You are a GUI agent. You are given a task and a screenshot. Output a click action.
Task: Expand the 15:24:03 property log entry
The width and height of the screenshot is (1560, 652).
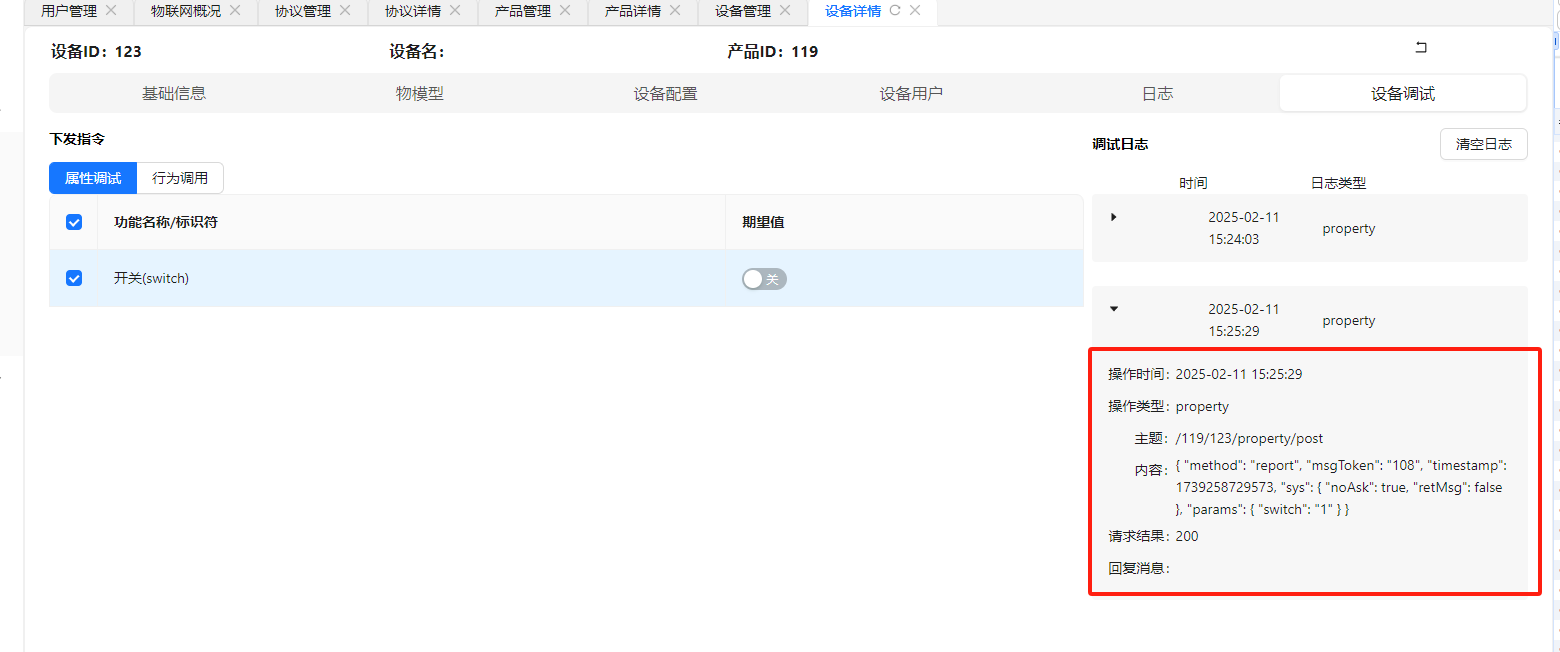pos(1114,217)
